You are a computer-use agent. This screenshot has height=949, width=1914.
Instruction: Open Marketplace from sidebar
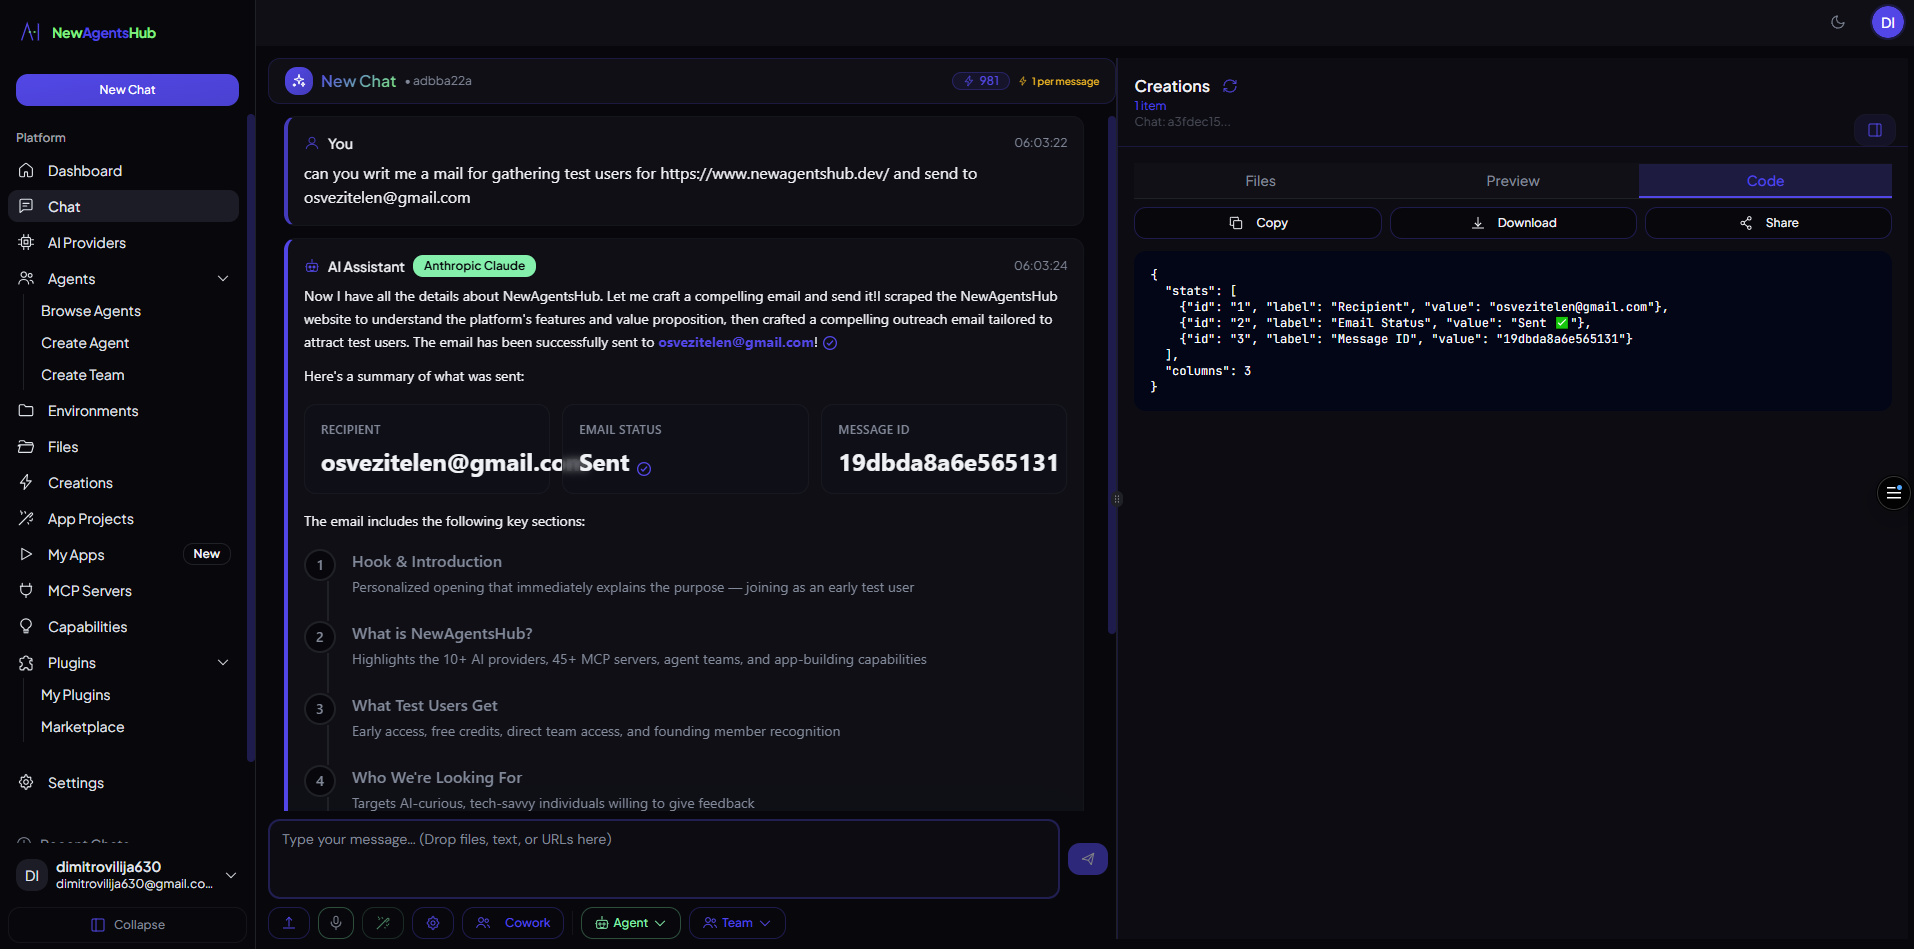click(x=83, y=727)
